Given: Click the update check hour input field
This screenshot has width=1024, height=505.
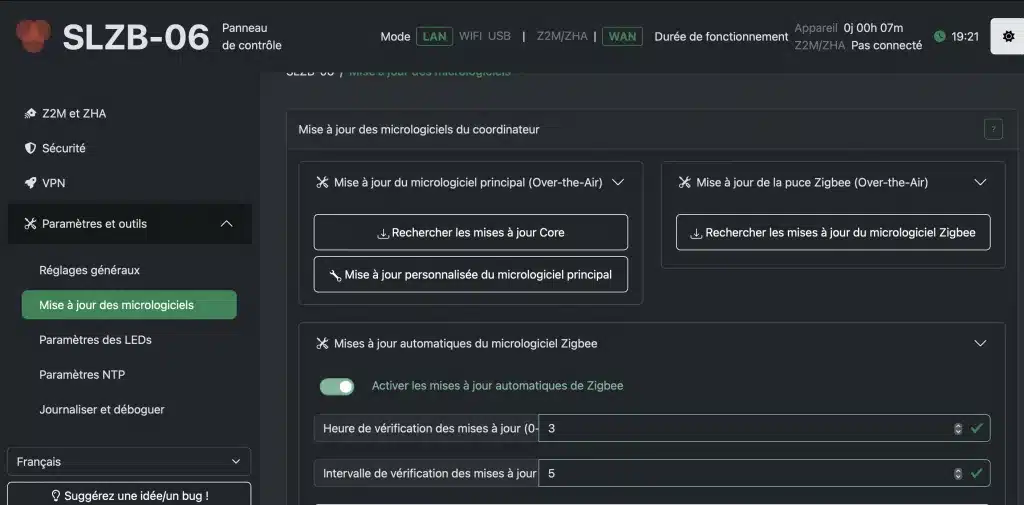Looking at the screenshot, I should point(745,428).
